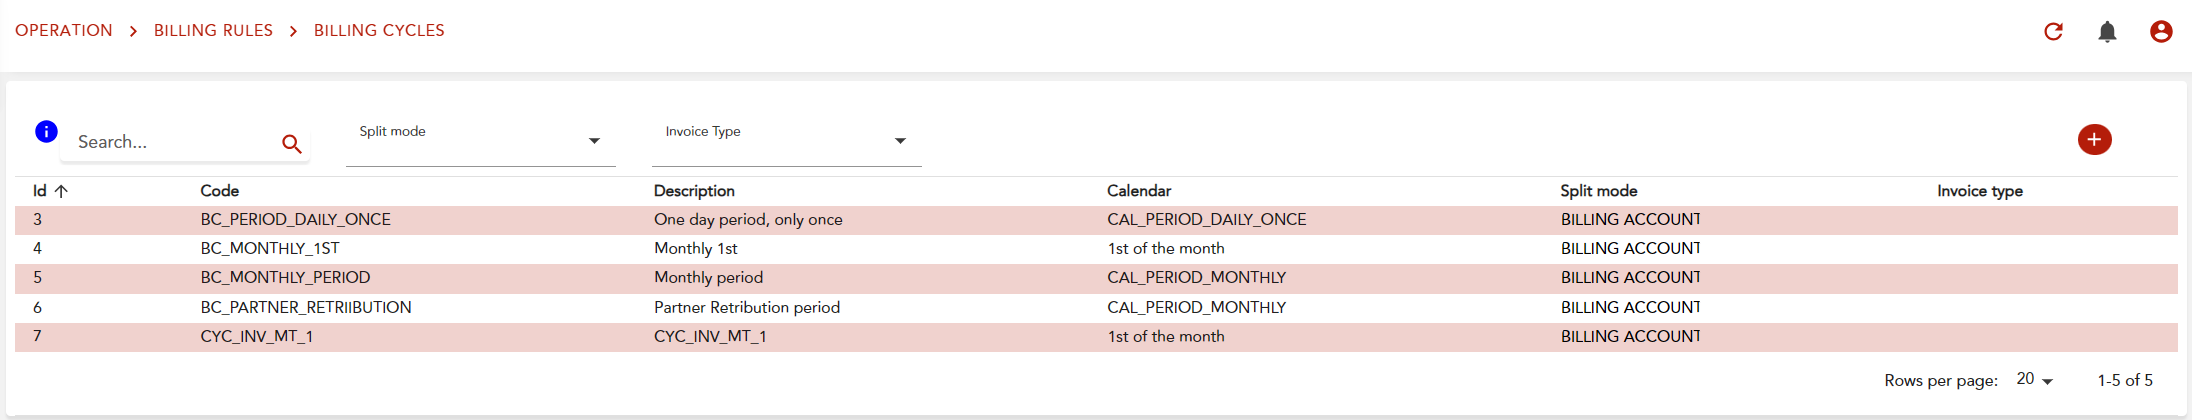Sort by Code column header
Viewport: 2192px width, 420px height.
point(220,191)
